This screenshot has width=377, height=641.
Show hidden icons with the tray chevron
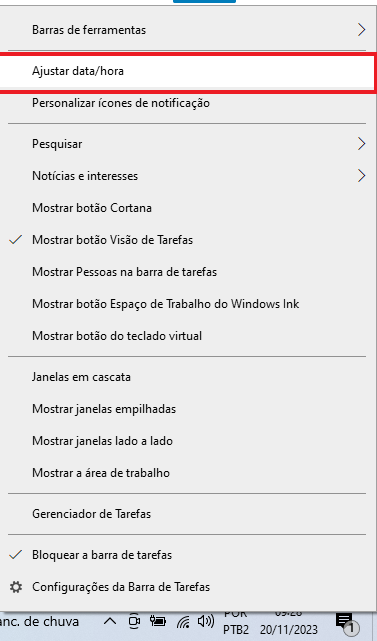point(110,622)
